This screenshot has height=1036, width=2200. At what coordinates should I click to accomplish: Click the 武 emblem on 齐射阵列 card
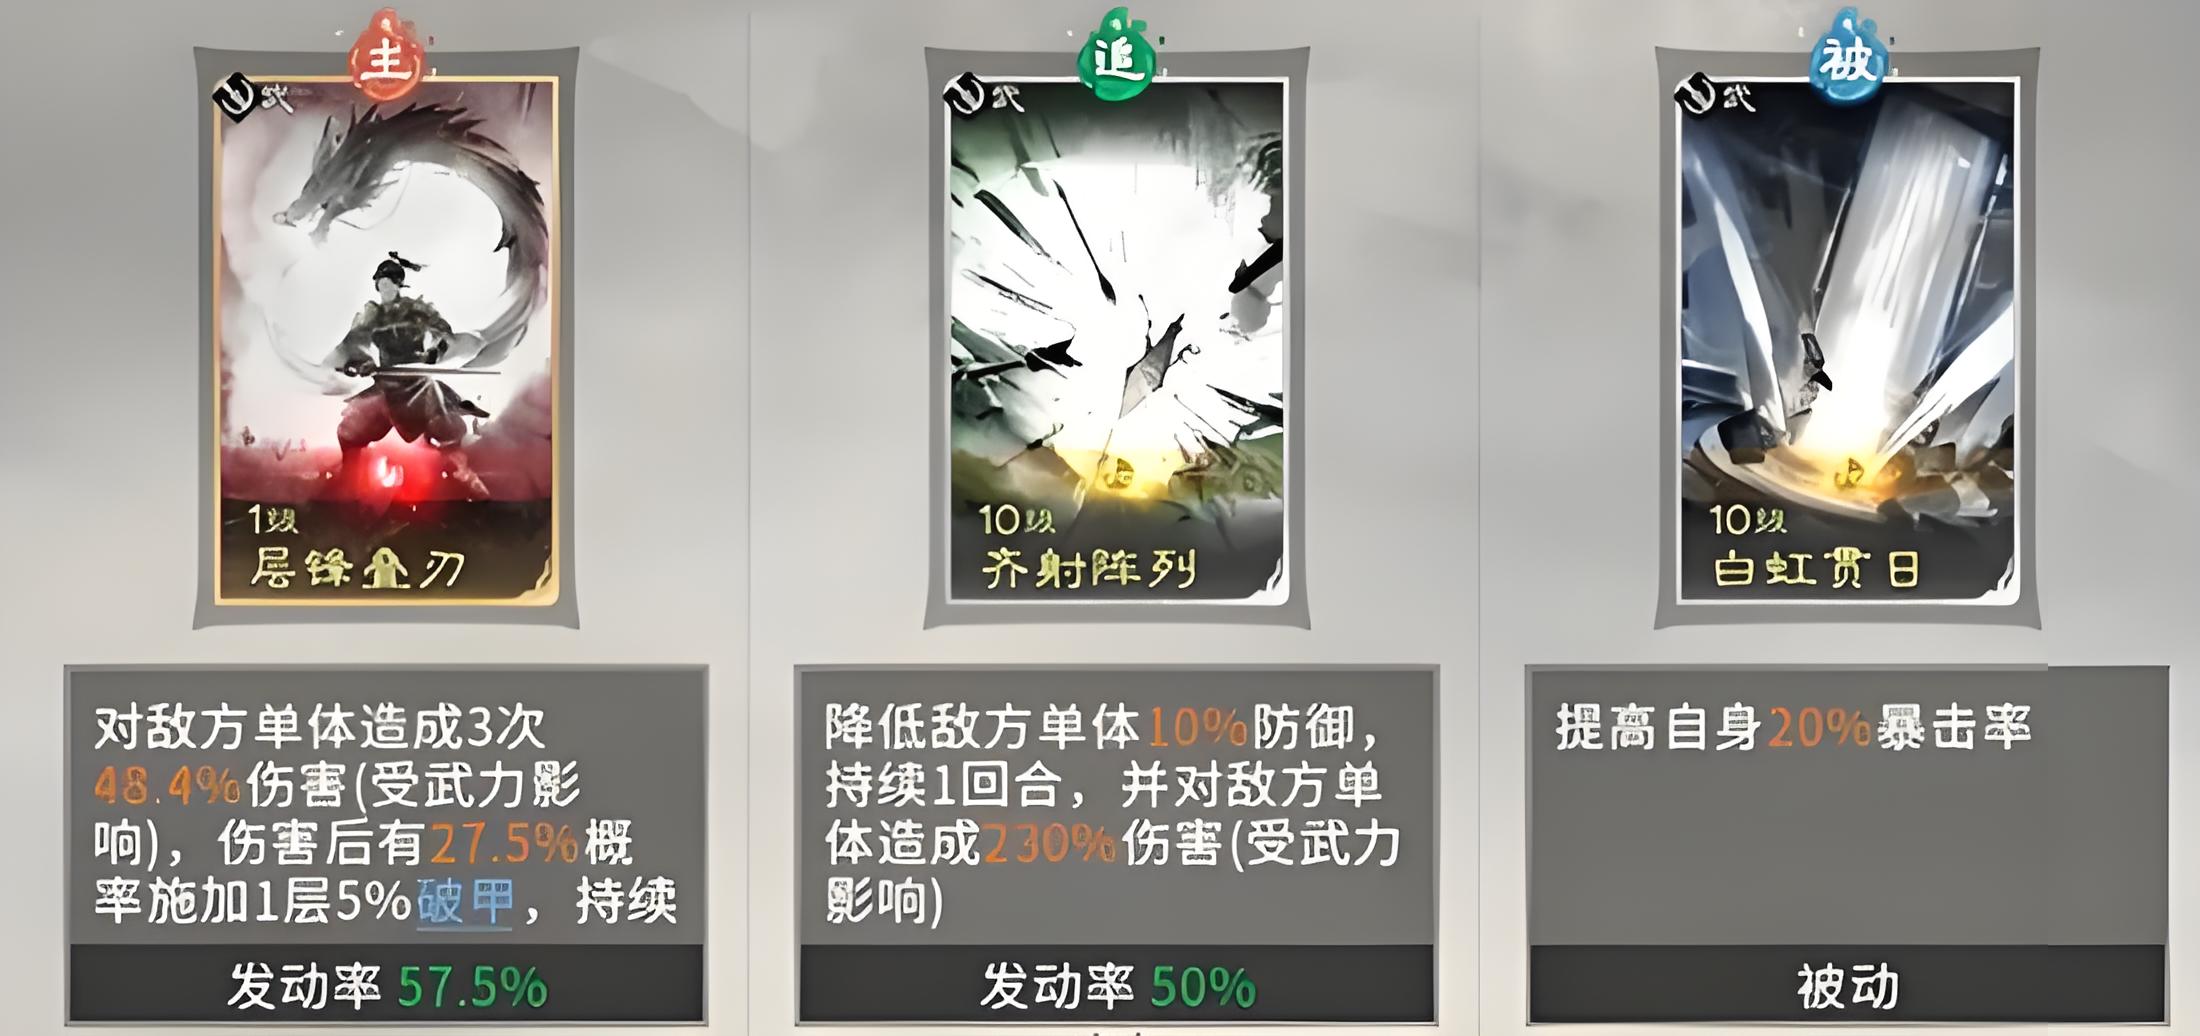point(982,96)
